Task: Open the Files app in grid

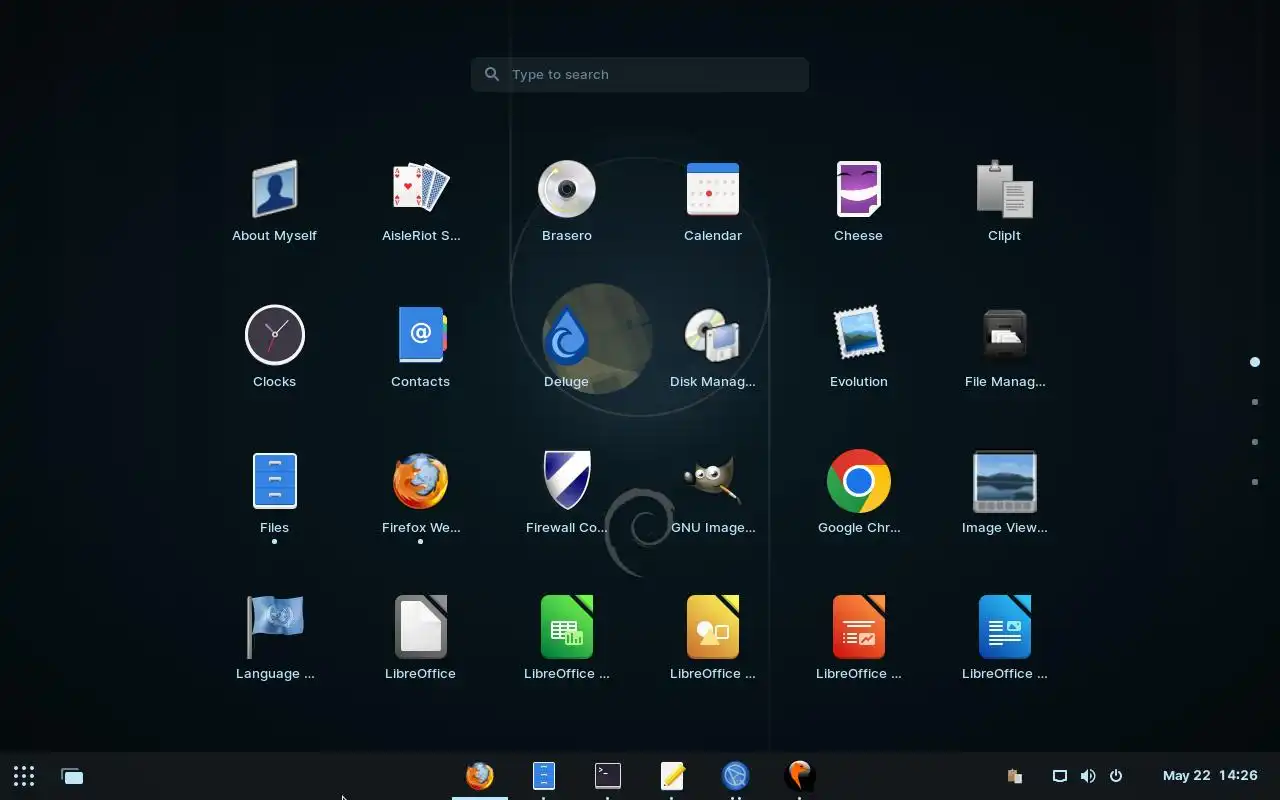Action: pyautogui.click(x=274, y=493)
